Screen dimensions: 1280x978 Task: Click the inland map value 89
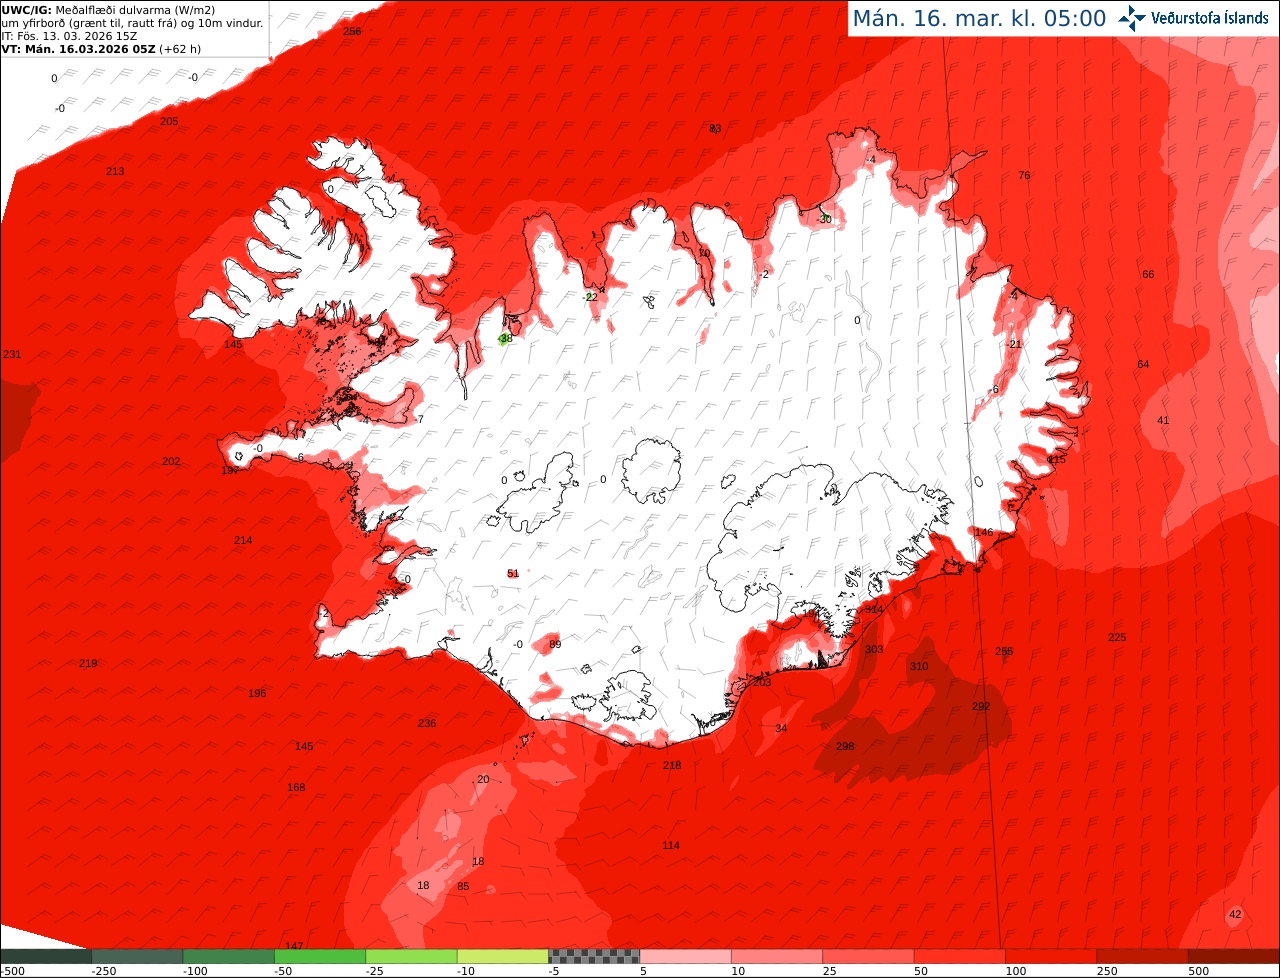pyautogui.click(x=555, y=644)
